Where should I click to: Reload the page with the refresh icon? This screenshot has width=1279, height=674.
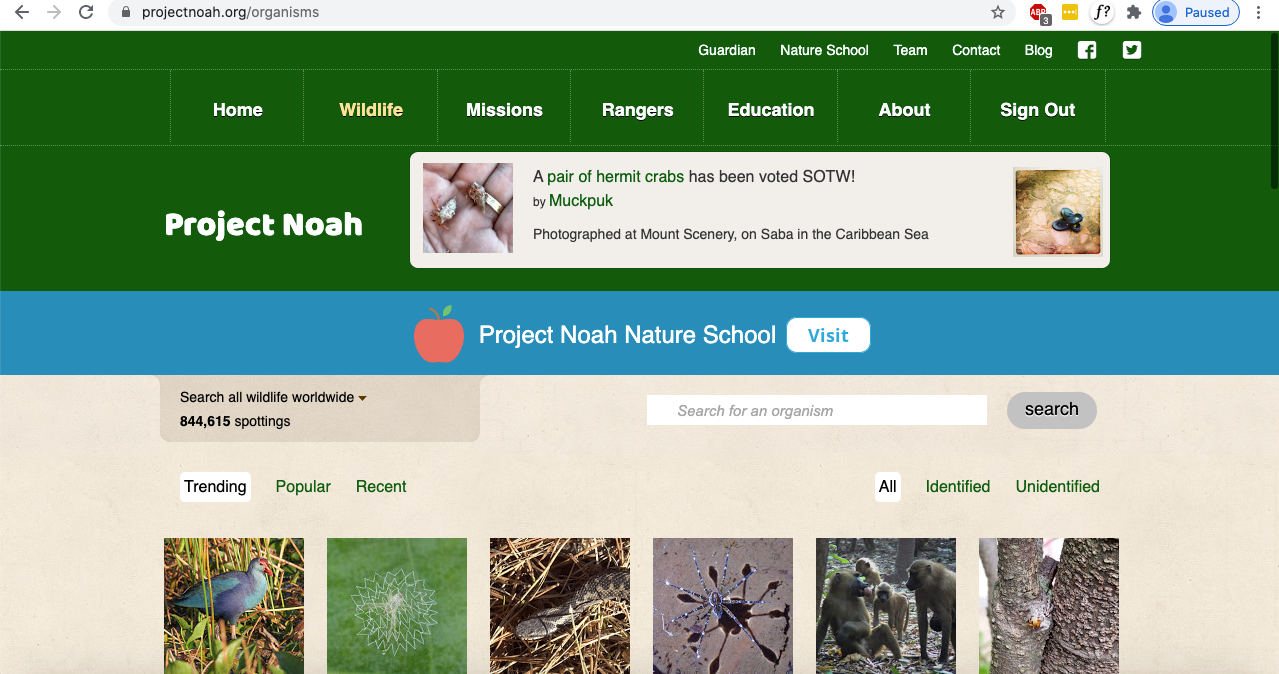[86, 13]
